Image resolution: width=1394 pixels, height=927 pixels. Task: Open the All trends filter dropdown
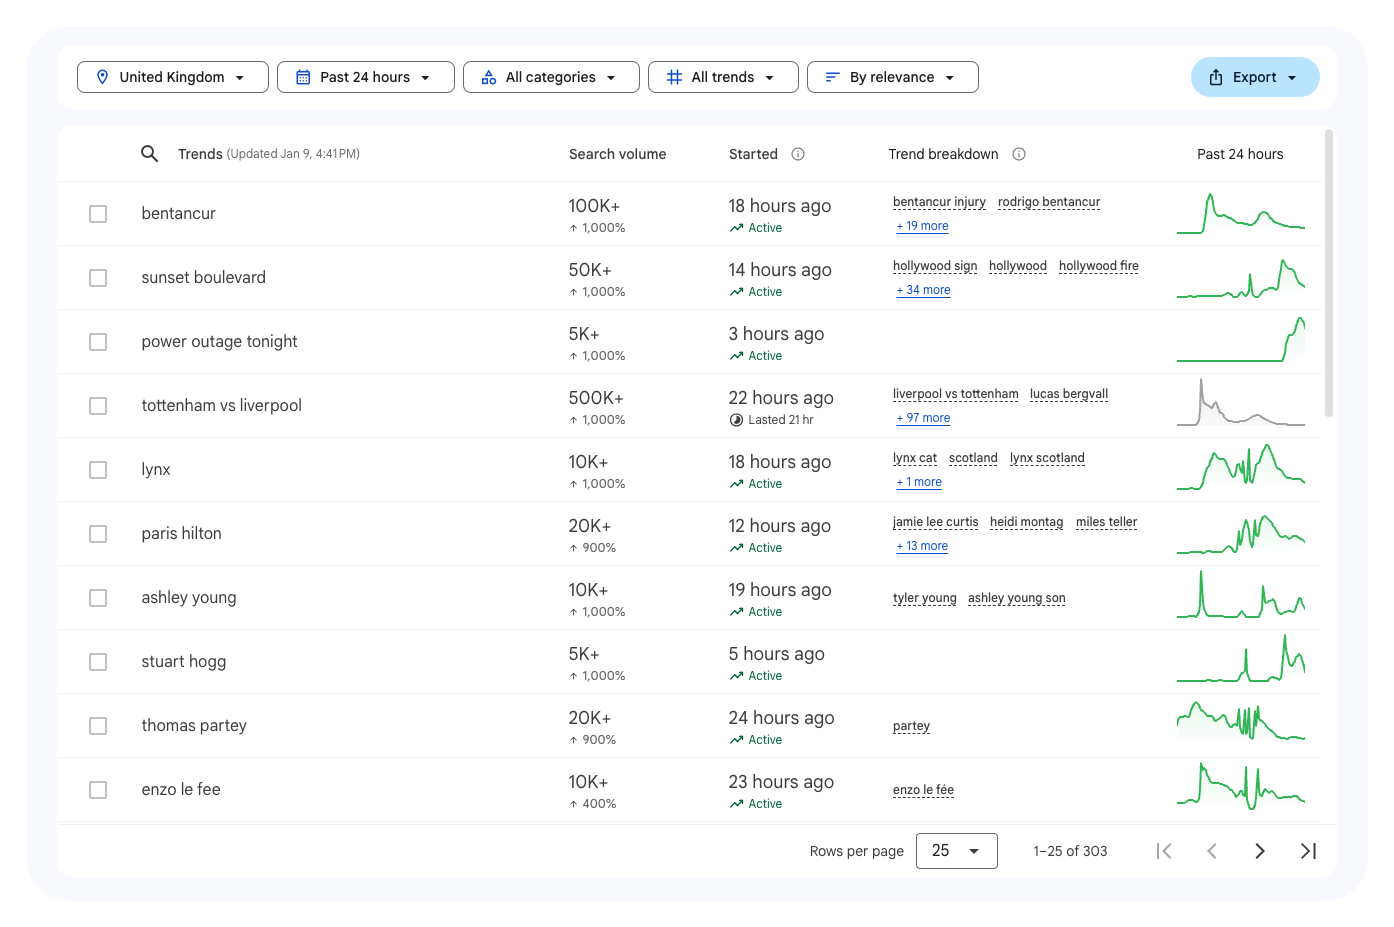[723, 77]
